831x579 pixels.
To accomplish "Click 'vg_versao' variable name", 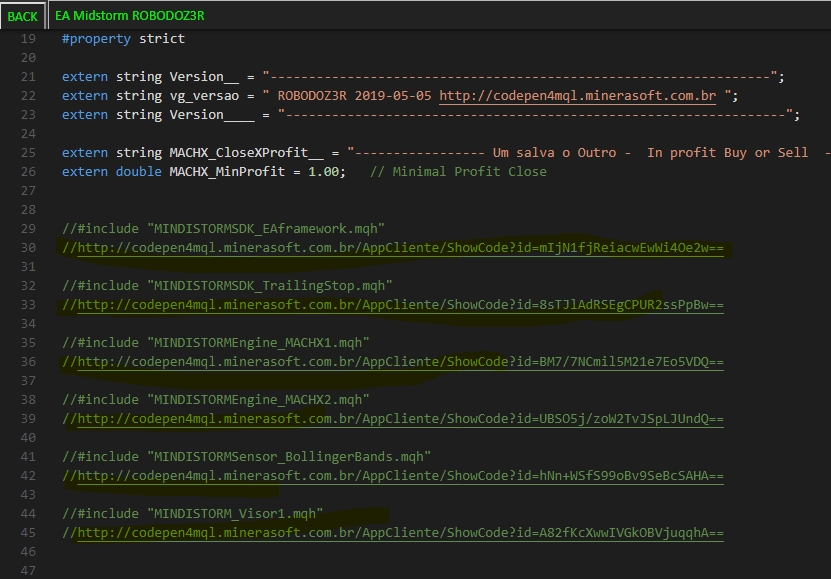I will click(204, 96).
